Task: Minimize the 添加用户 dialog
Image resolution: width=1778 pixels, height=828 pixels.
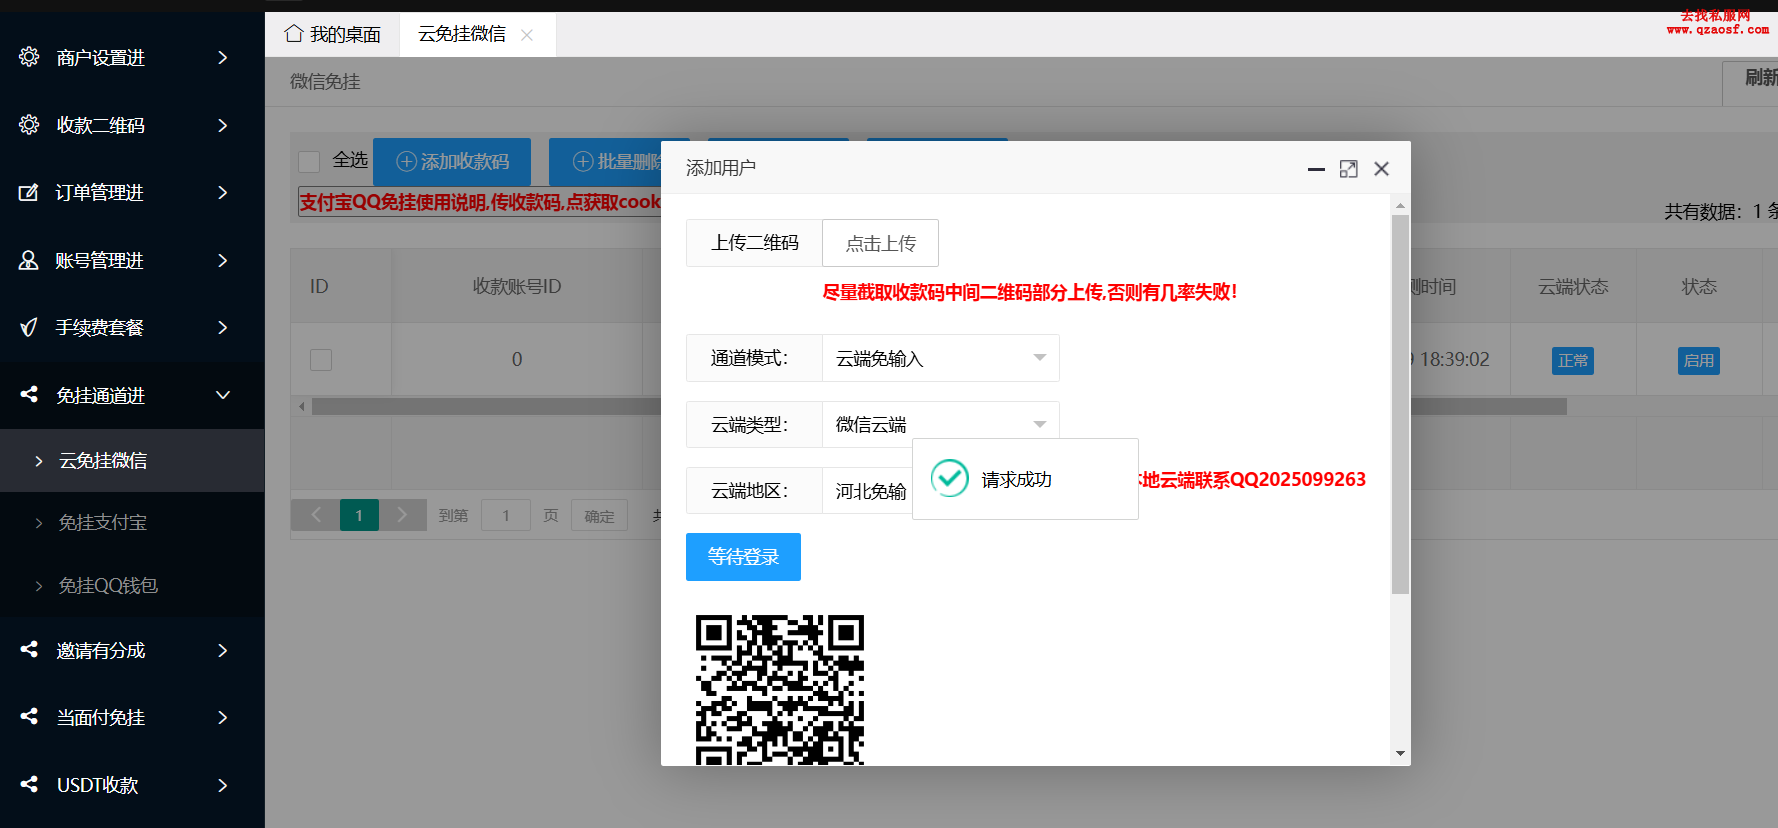Action: click(x=1316, y=169)
